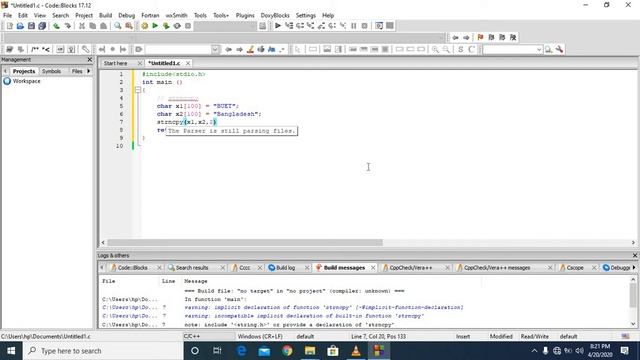Toggle bookmark with the flag icon

tap(480, 38)
